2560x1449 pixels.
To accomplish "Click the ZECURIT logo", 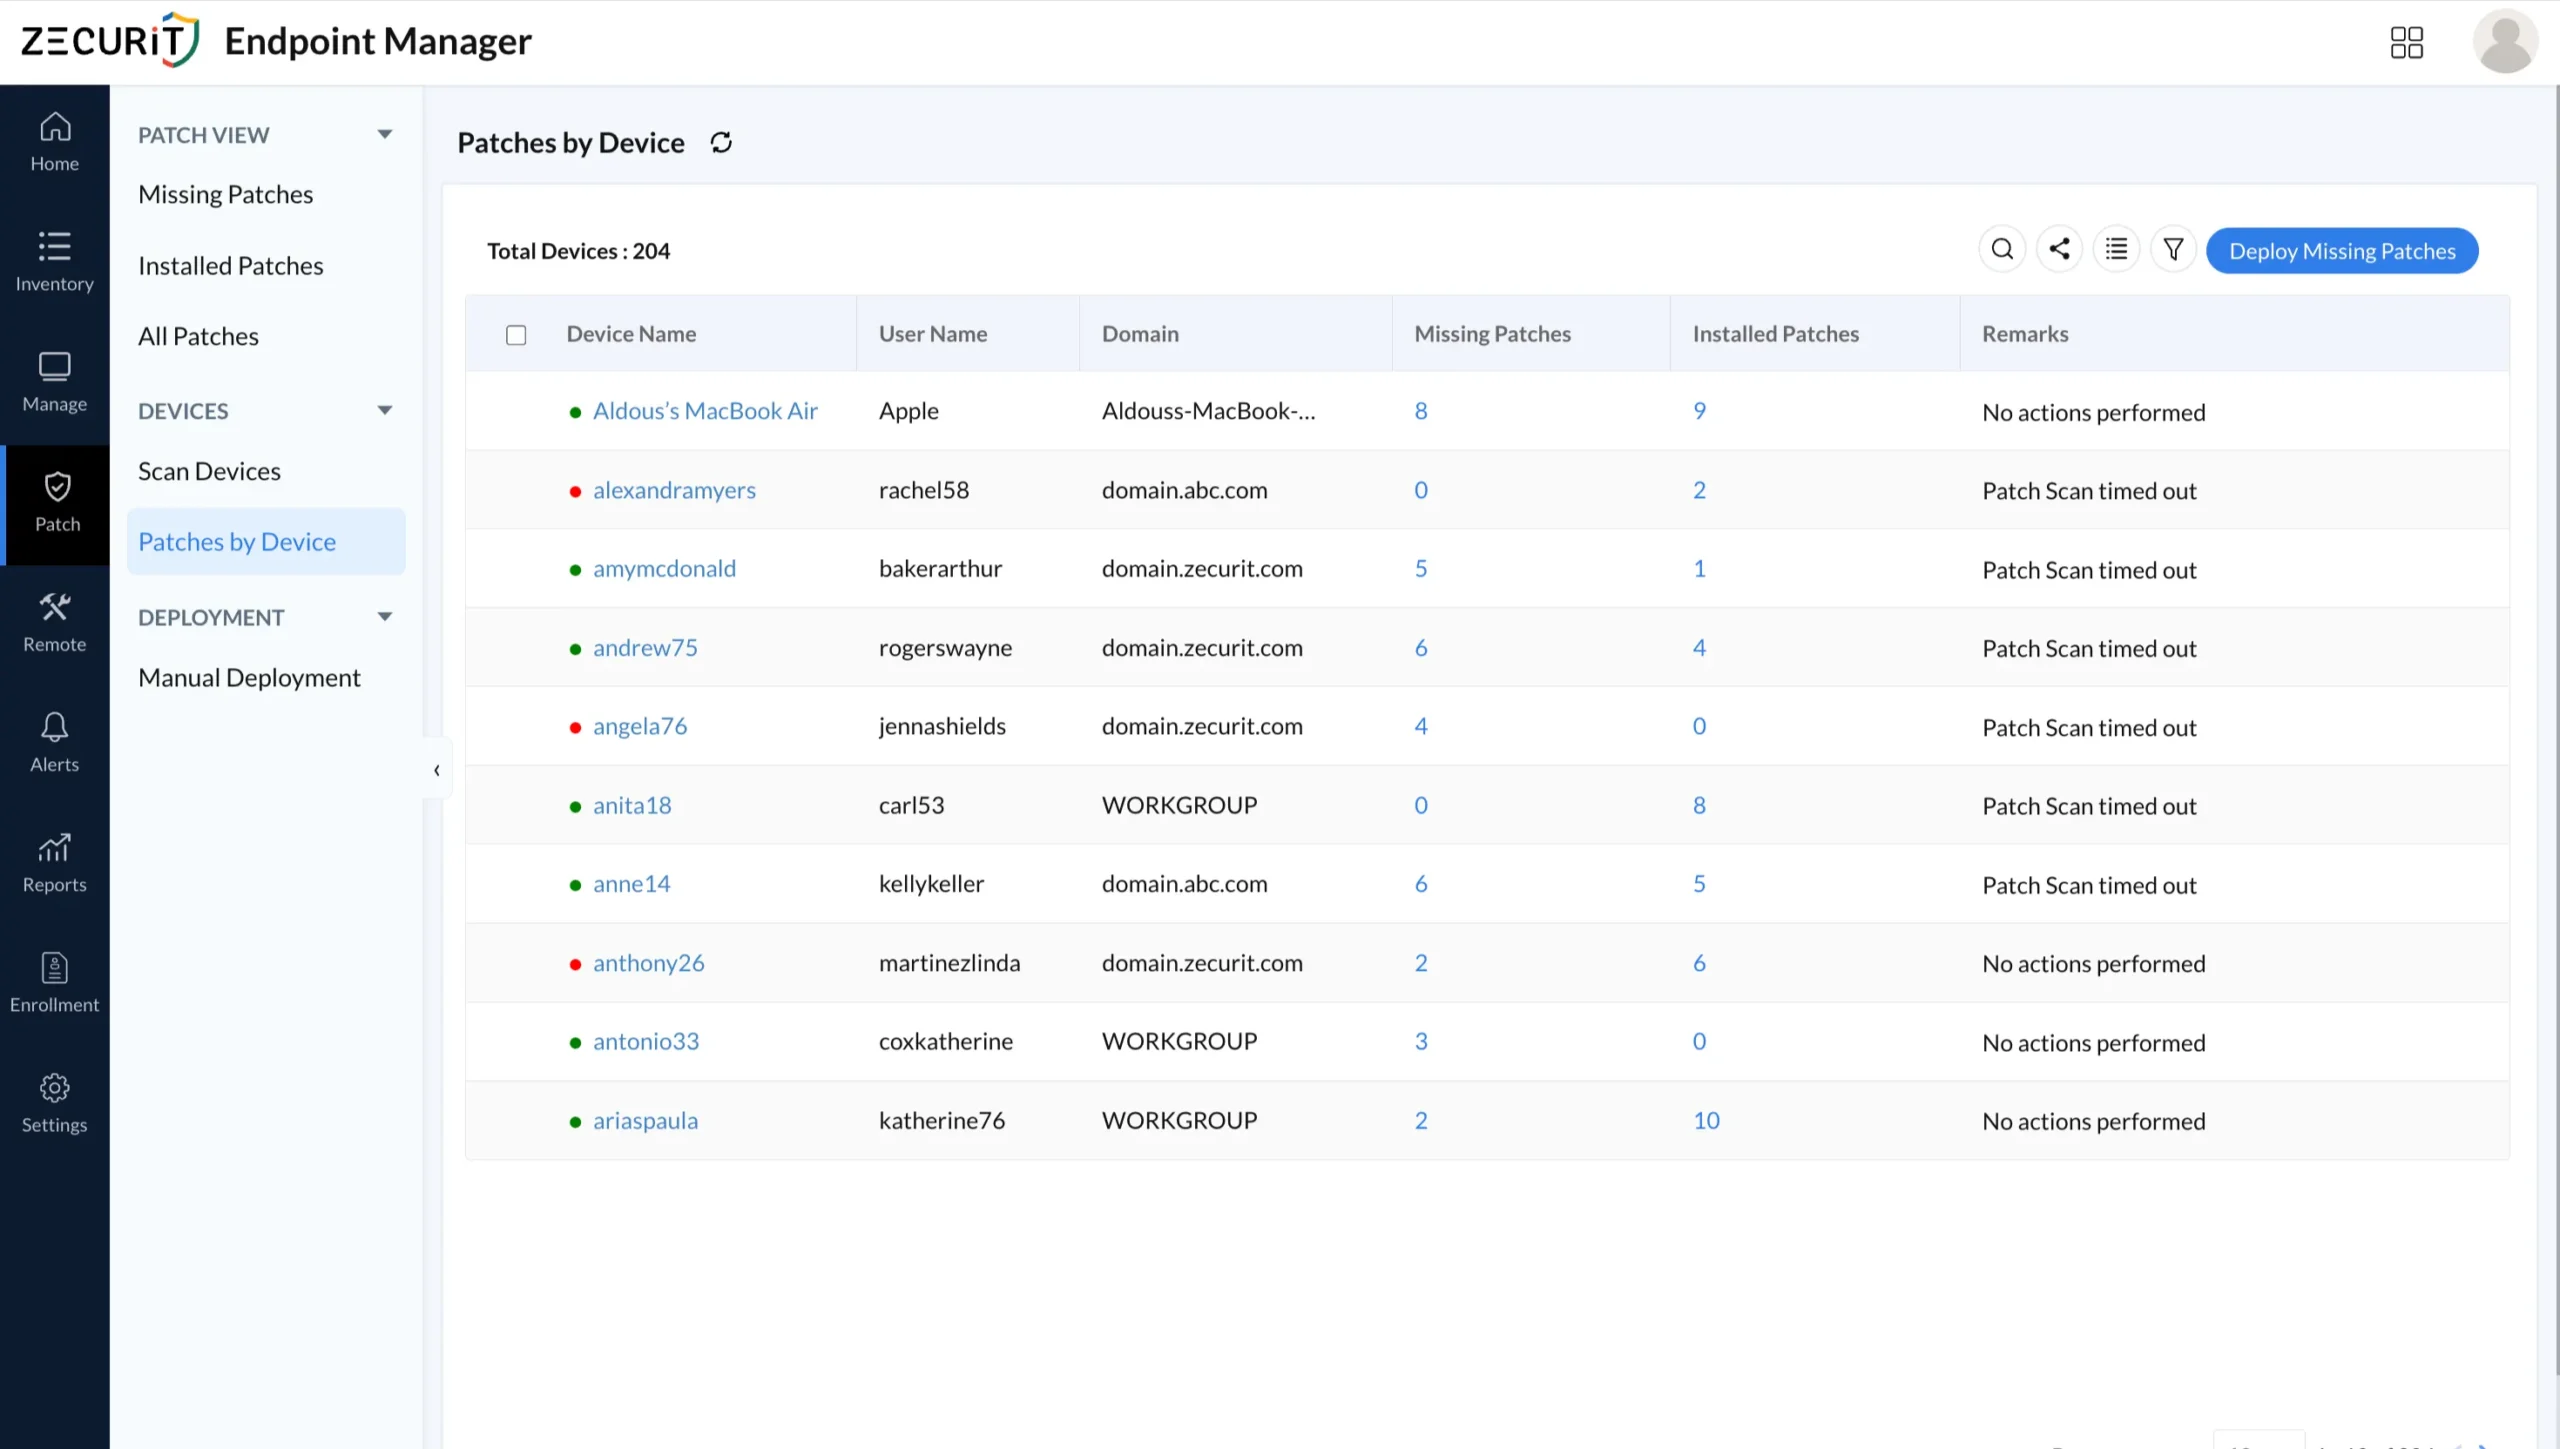I will pyautogui.click(x=110, y=41).
